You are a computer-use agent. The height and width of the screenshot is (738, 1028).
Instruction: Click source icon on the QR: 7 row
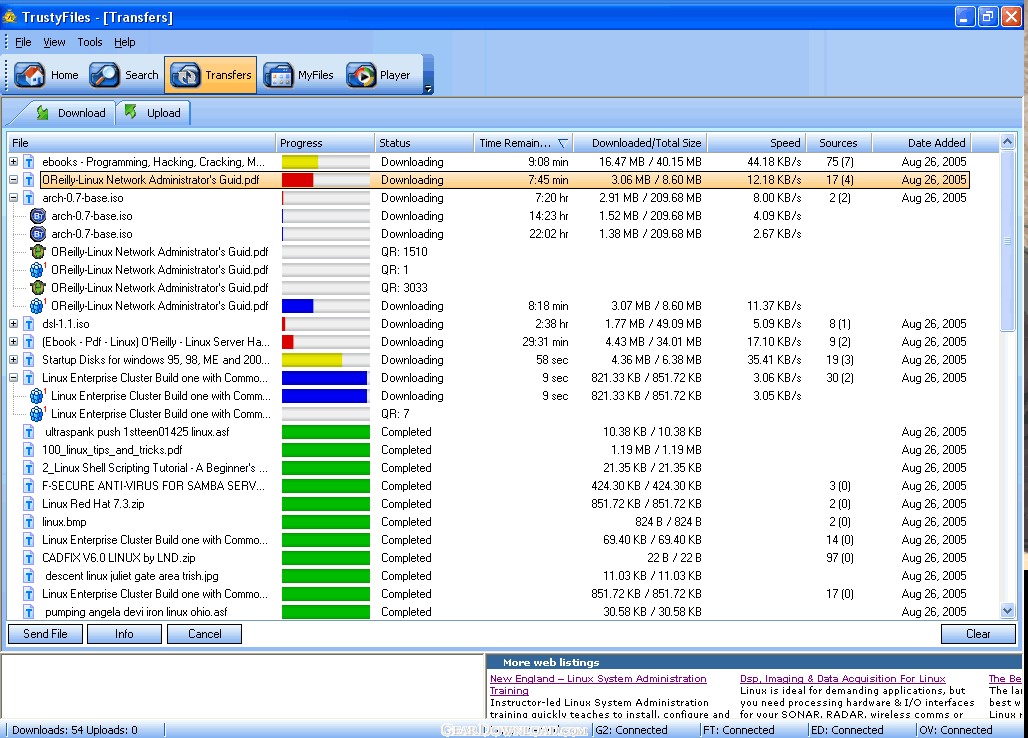(x=37, y=414)
